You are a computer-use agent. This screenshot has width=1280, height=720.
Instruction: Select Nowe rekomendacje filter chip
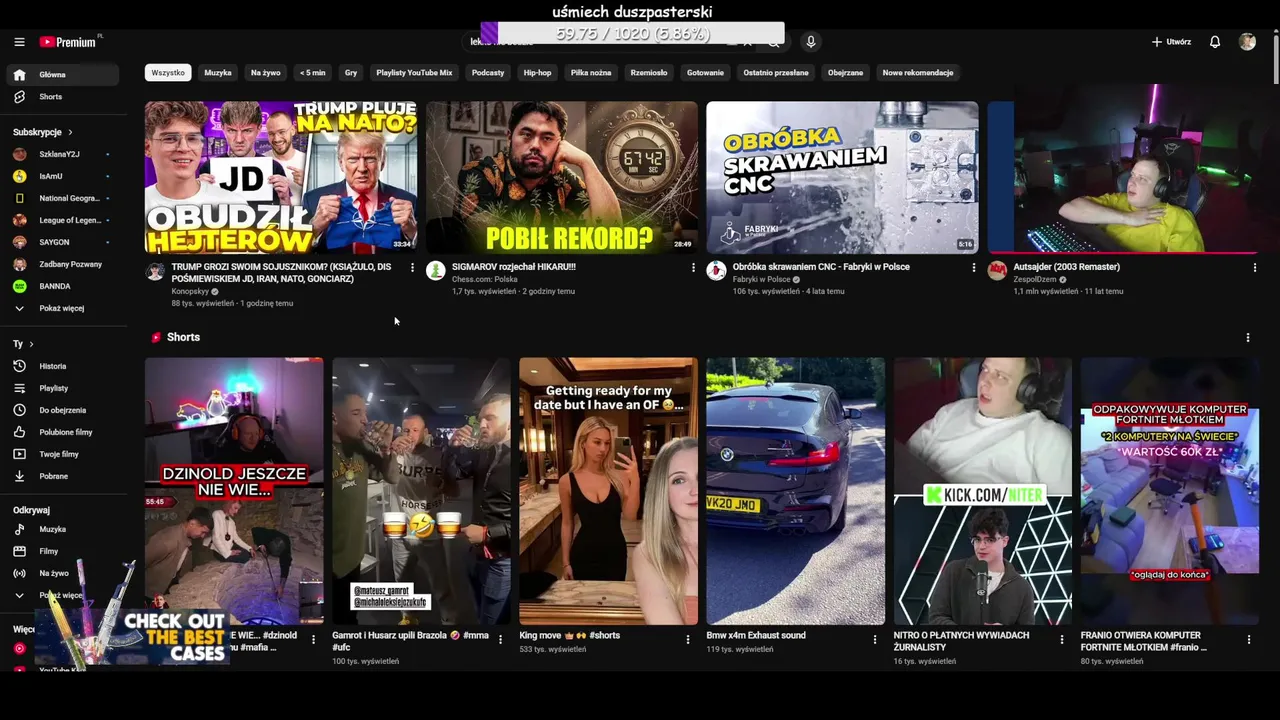pyautogui.click(x=918, y=73)
